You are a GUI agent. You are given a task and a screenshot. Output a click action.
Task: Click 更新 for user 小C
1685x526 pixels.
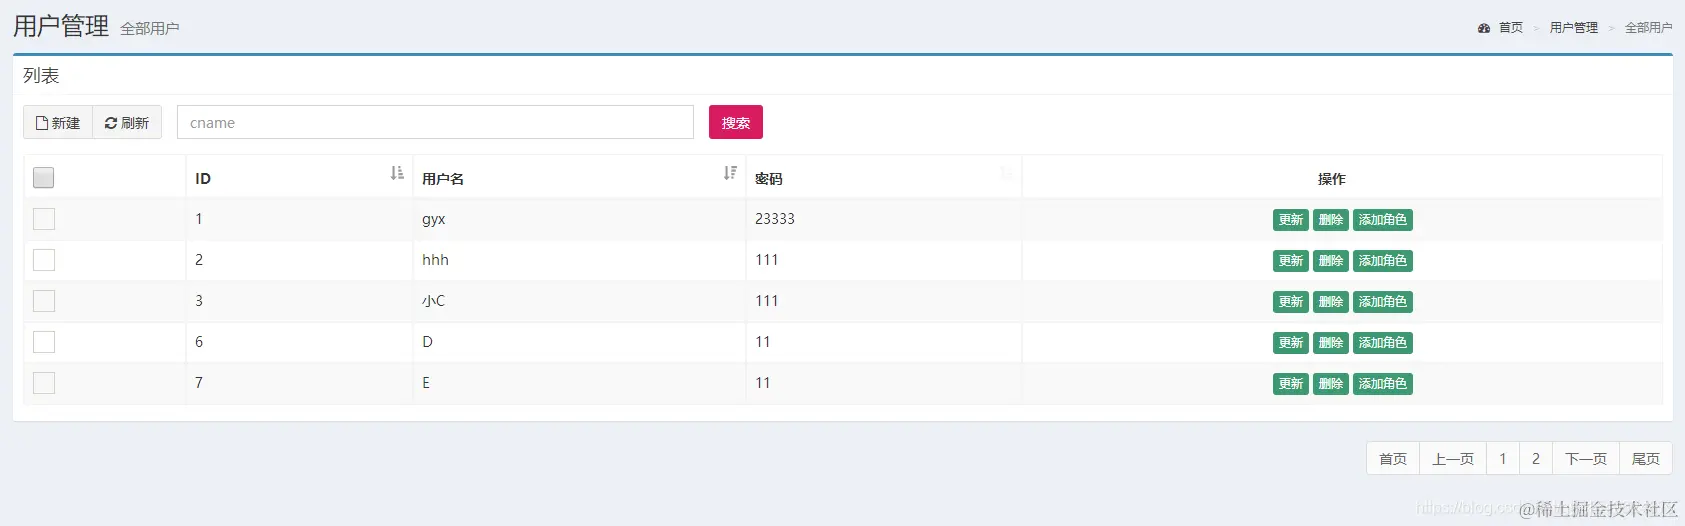click(1291, 302)
